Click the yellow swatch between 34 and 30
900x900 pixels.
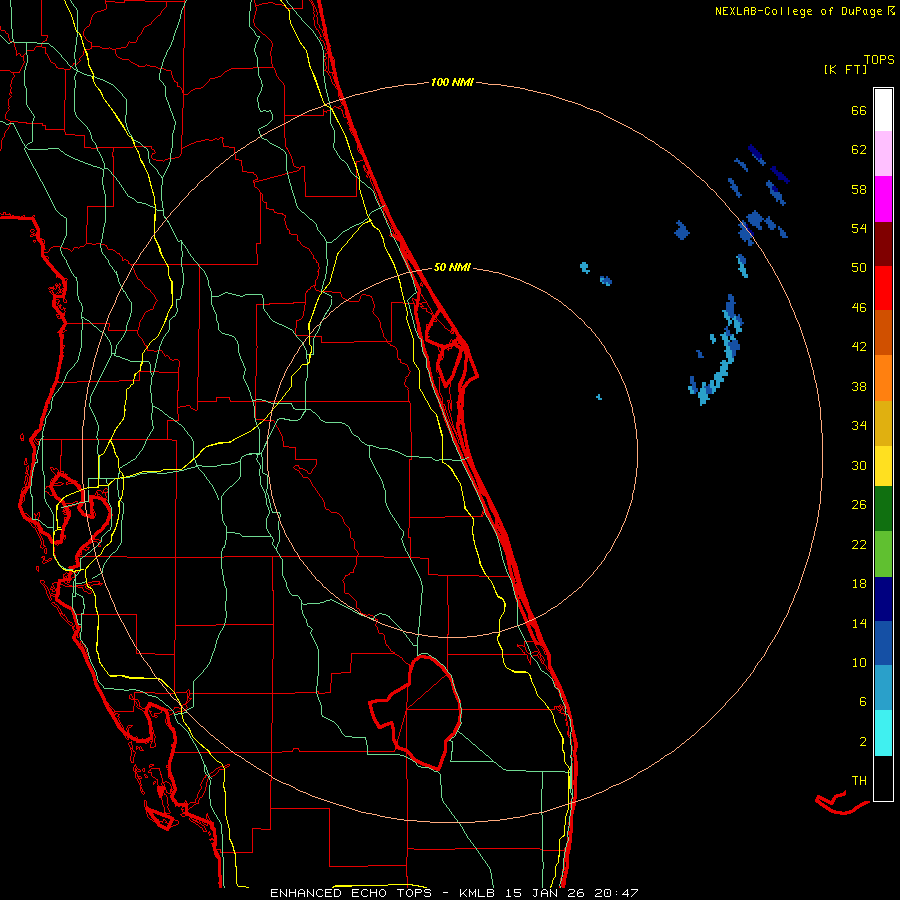tap(883, 466)
